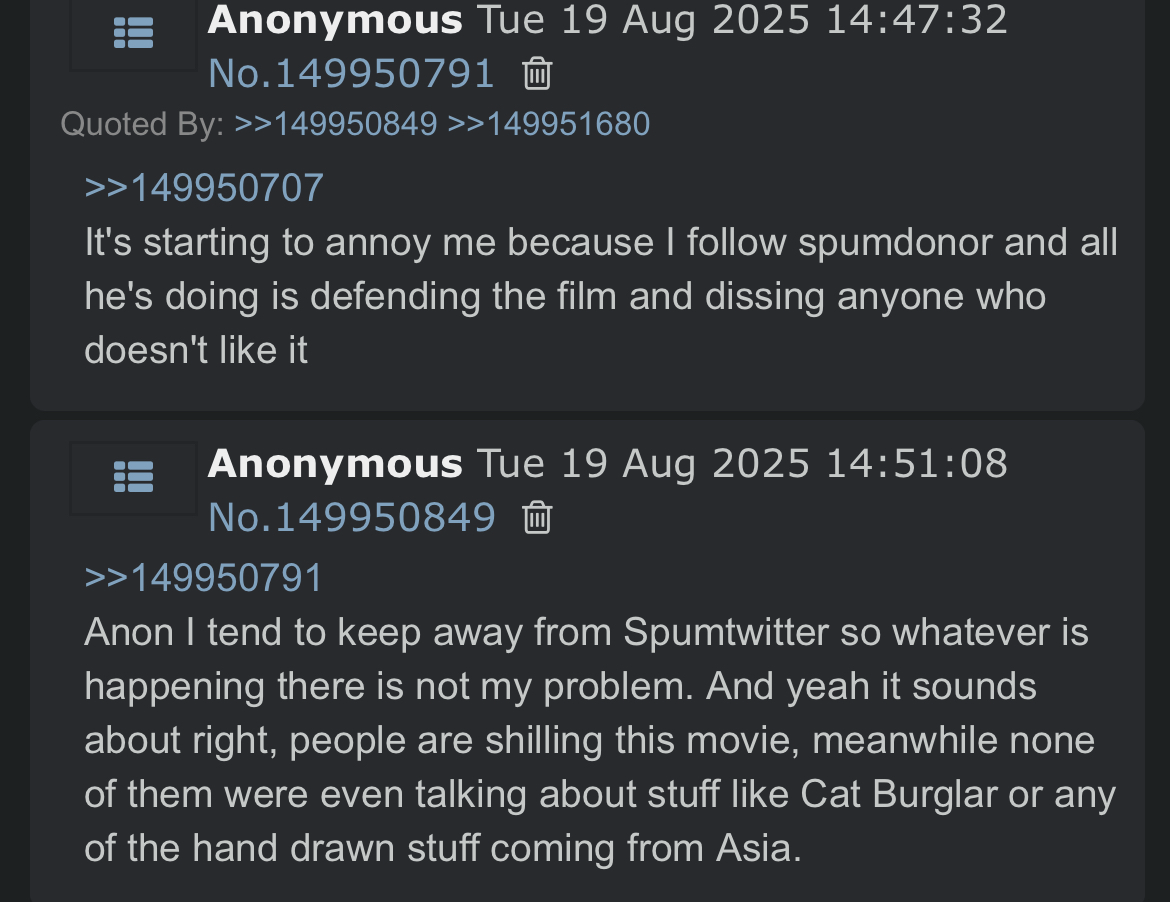1170x902 pixels.
Task: Click the comment text about spumdonor
Action: tap(601, 296)
